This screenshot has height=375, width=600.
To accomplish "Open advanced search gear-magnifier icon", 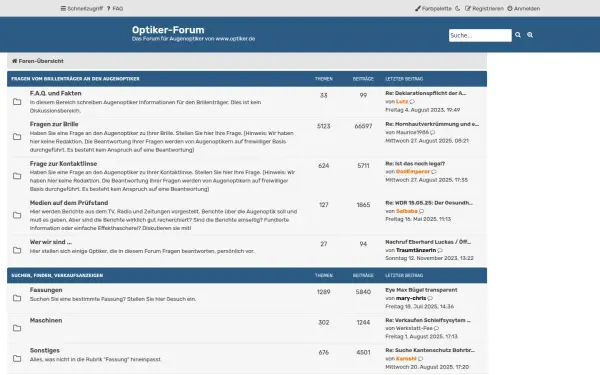I will (530, 35).
